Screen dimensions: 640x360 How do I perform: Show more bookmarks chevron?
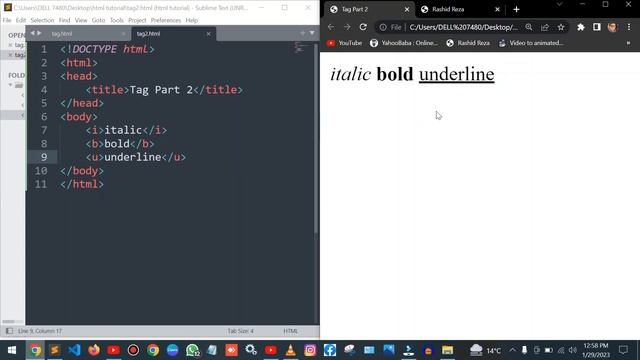(x=628, y=43)
